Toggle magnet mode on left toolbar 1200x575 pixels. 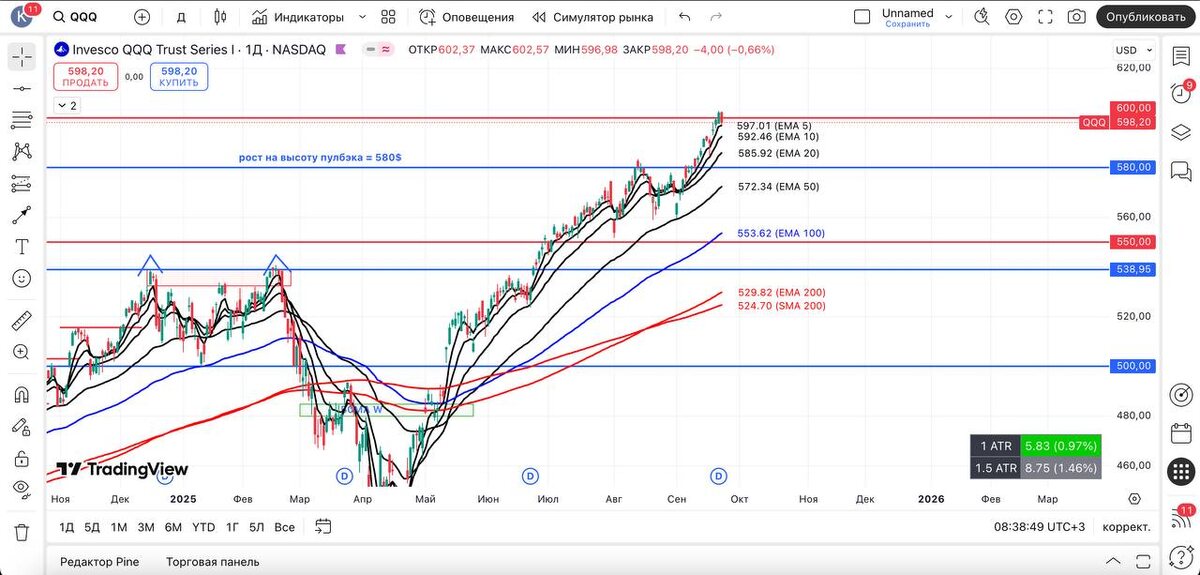21,395
